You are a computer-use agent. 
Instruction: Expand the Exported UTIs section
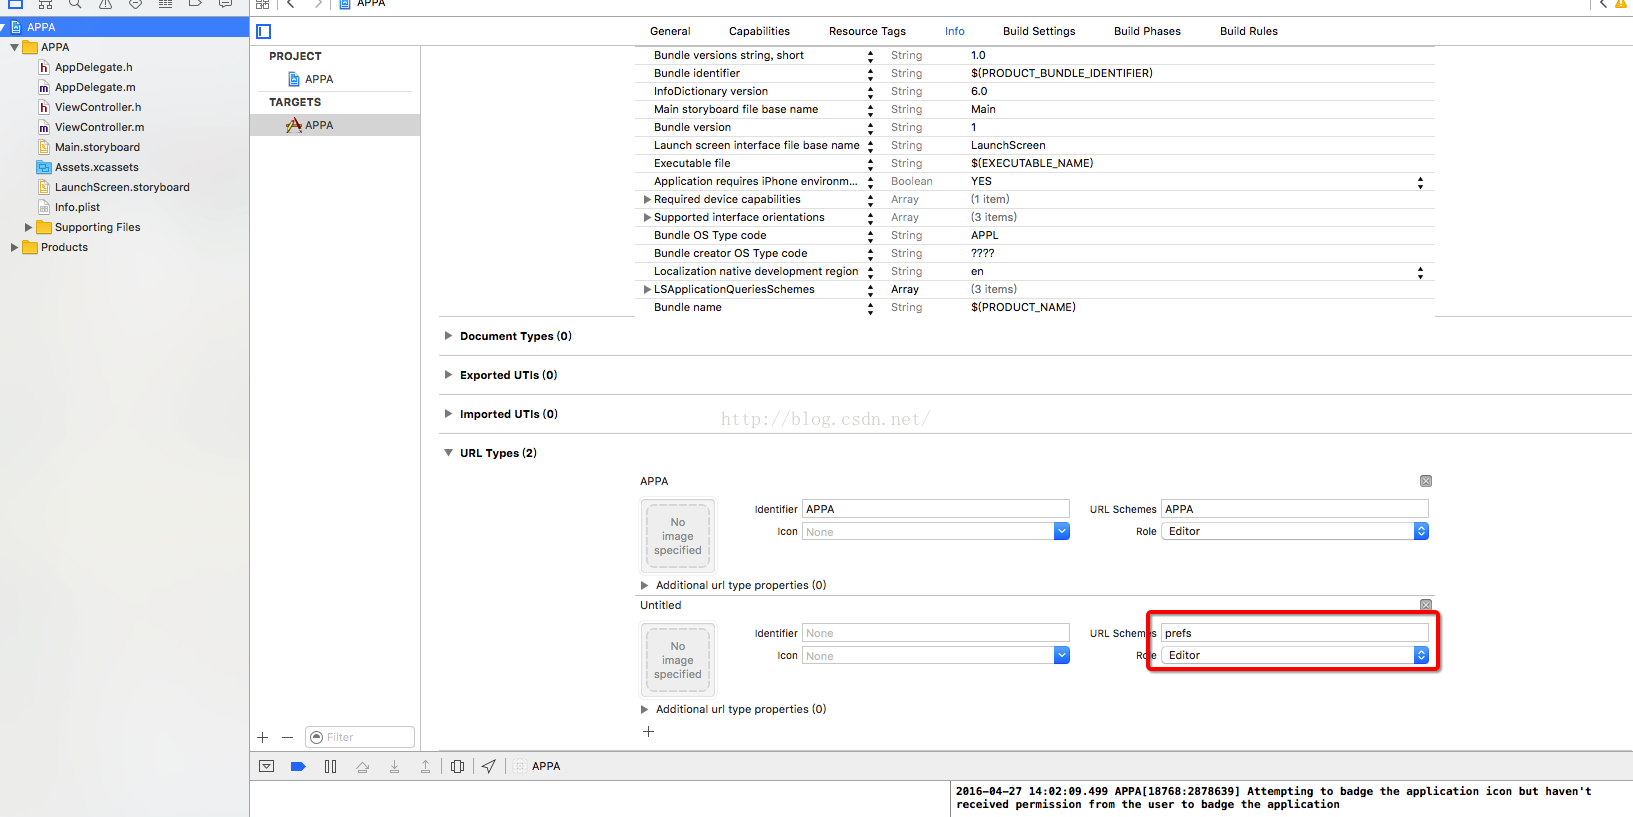click(x=448, y=375)
